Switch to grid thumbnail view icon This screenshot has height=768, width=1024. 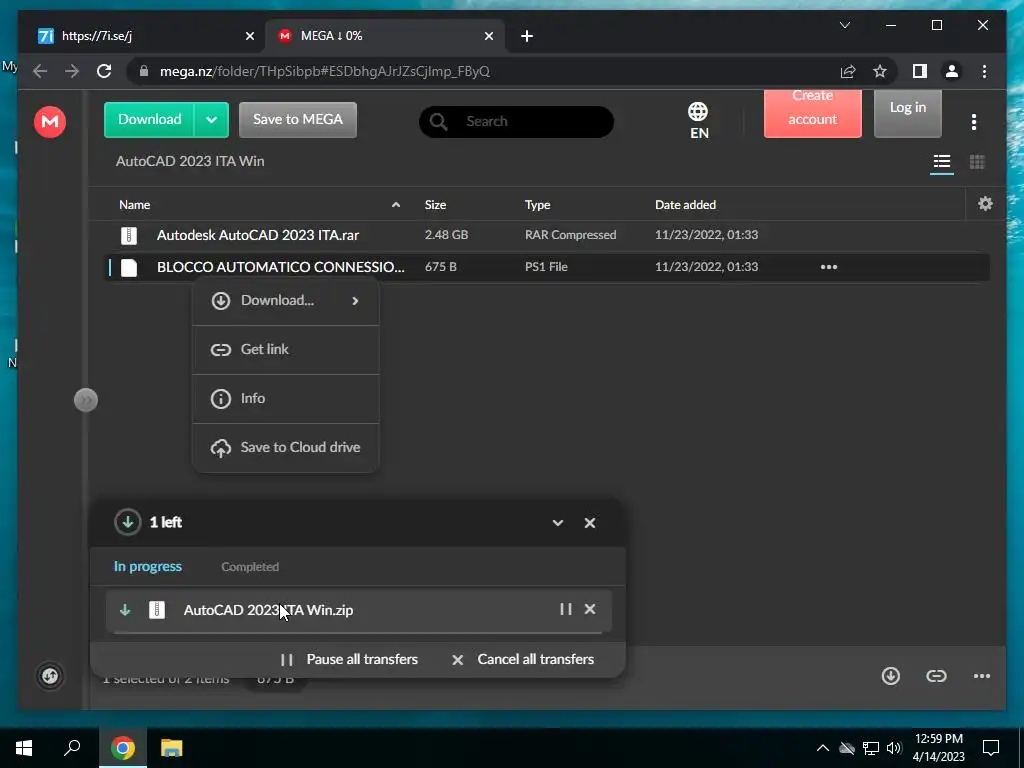point(977,161)
